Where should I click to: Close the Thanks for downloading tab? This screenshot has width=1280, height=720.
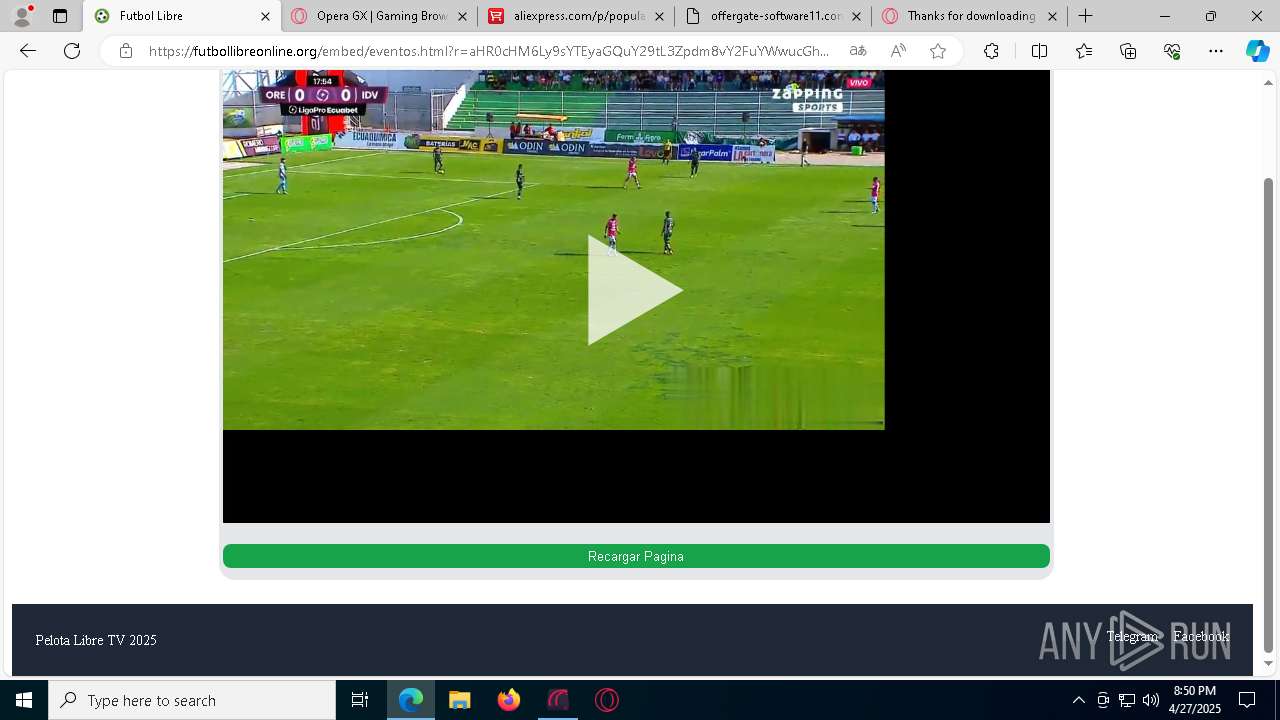pyautogui.click(x=1052, y=16)
